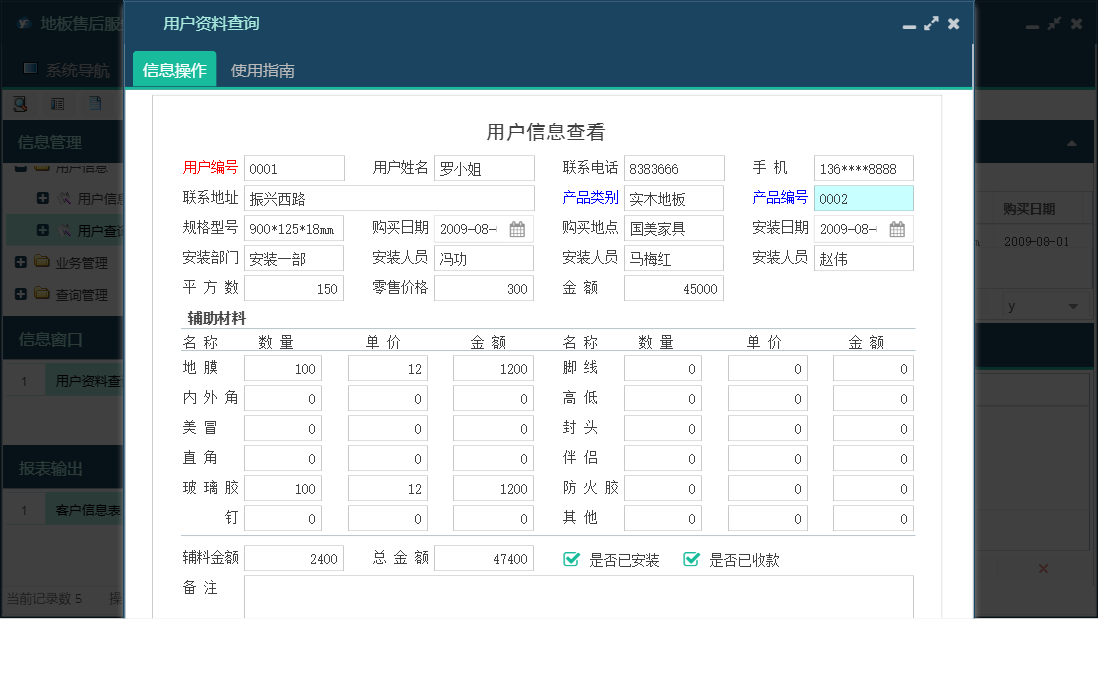Open the 购买日期 calendar picker
The width and height of the screenshot is (1098, 685).
tap(519, 228)
